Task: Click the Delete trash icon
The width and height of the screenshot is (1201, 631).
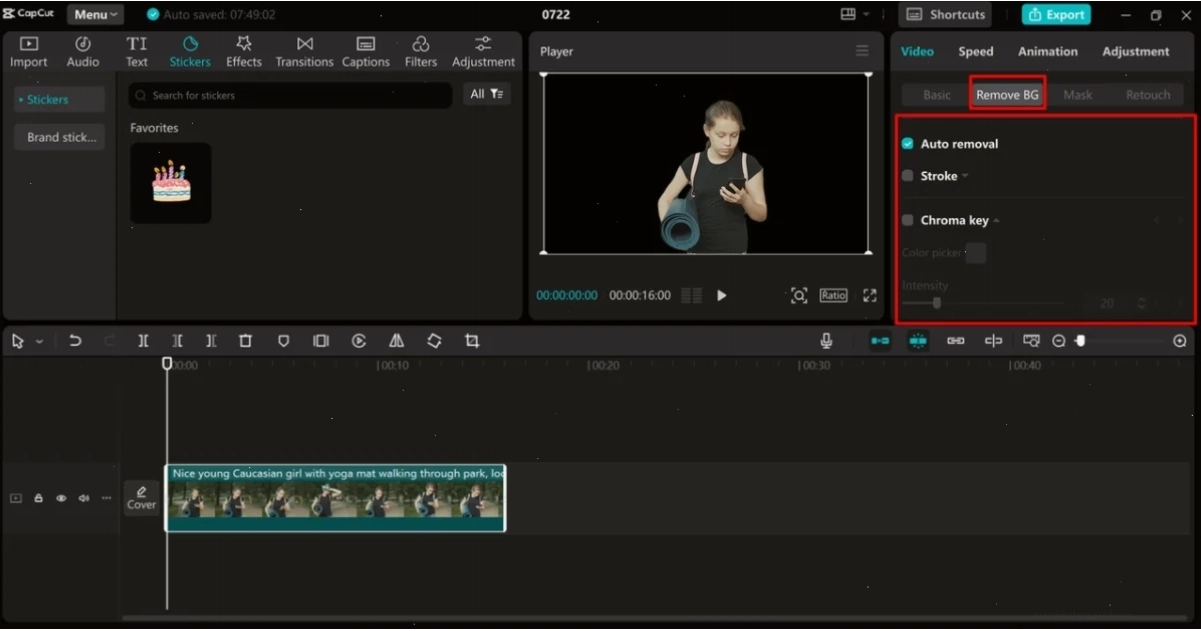Action: coord(245,341)
